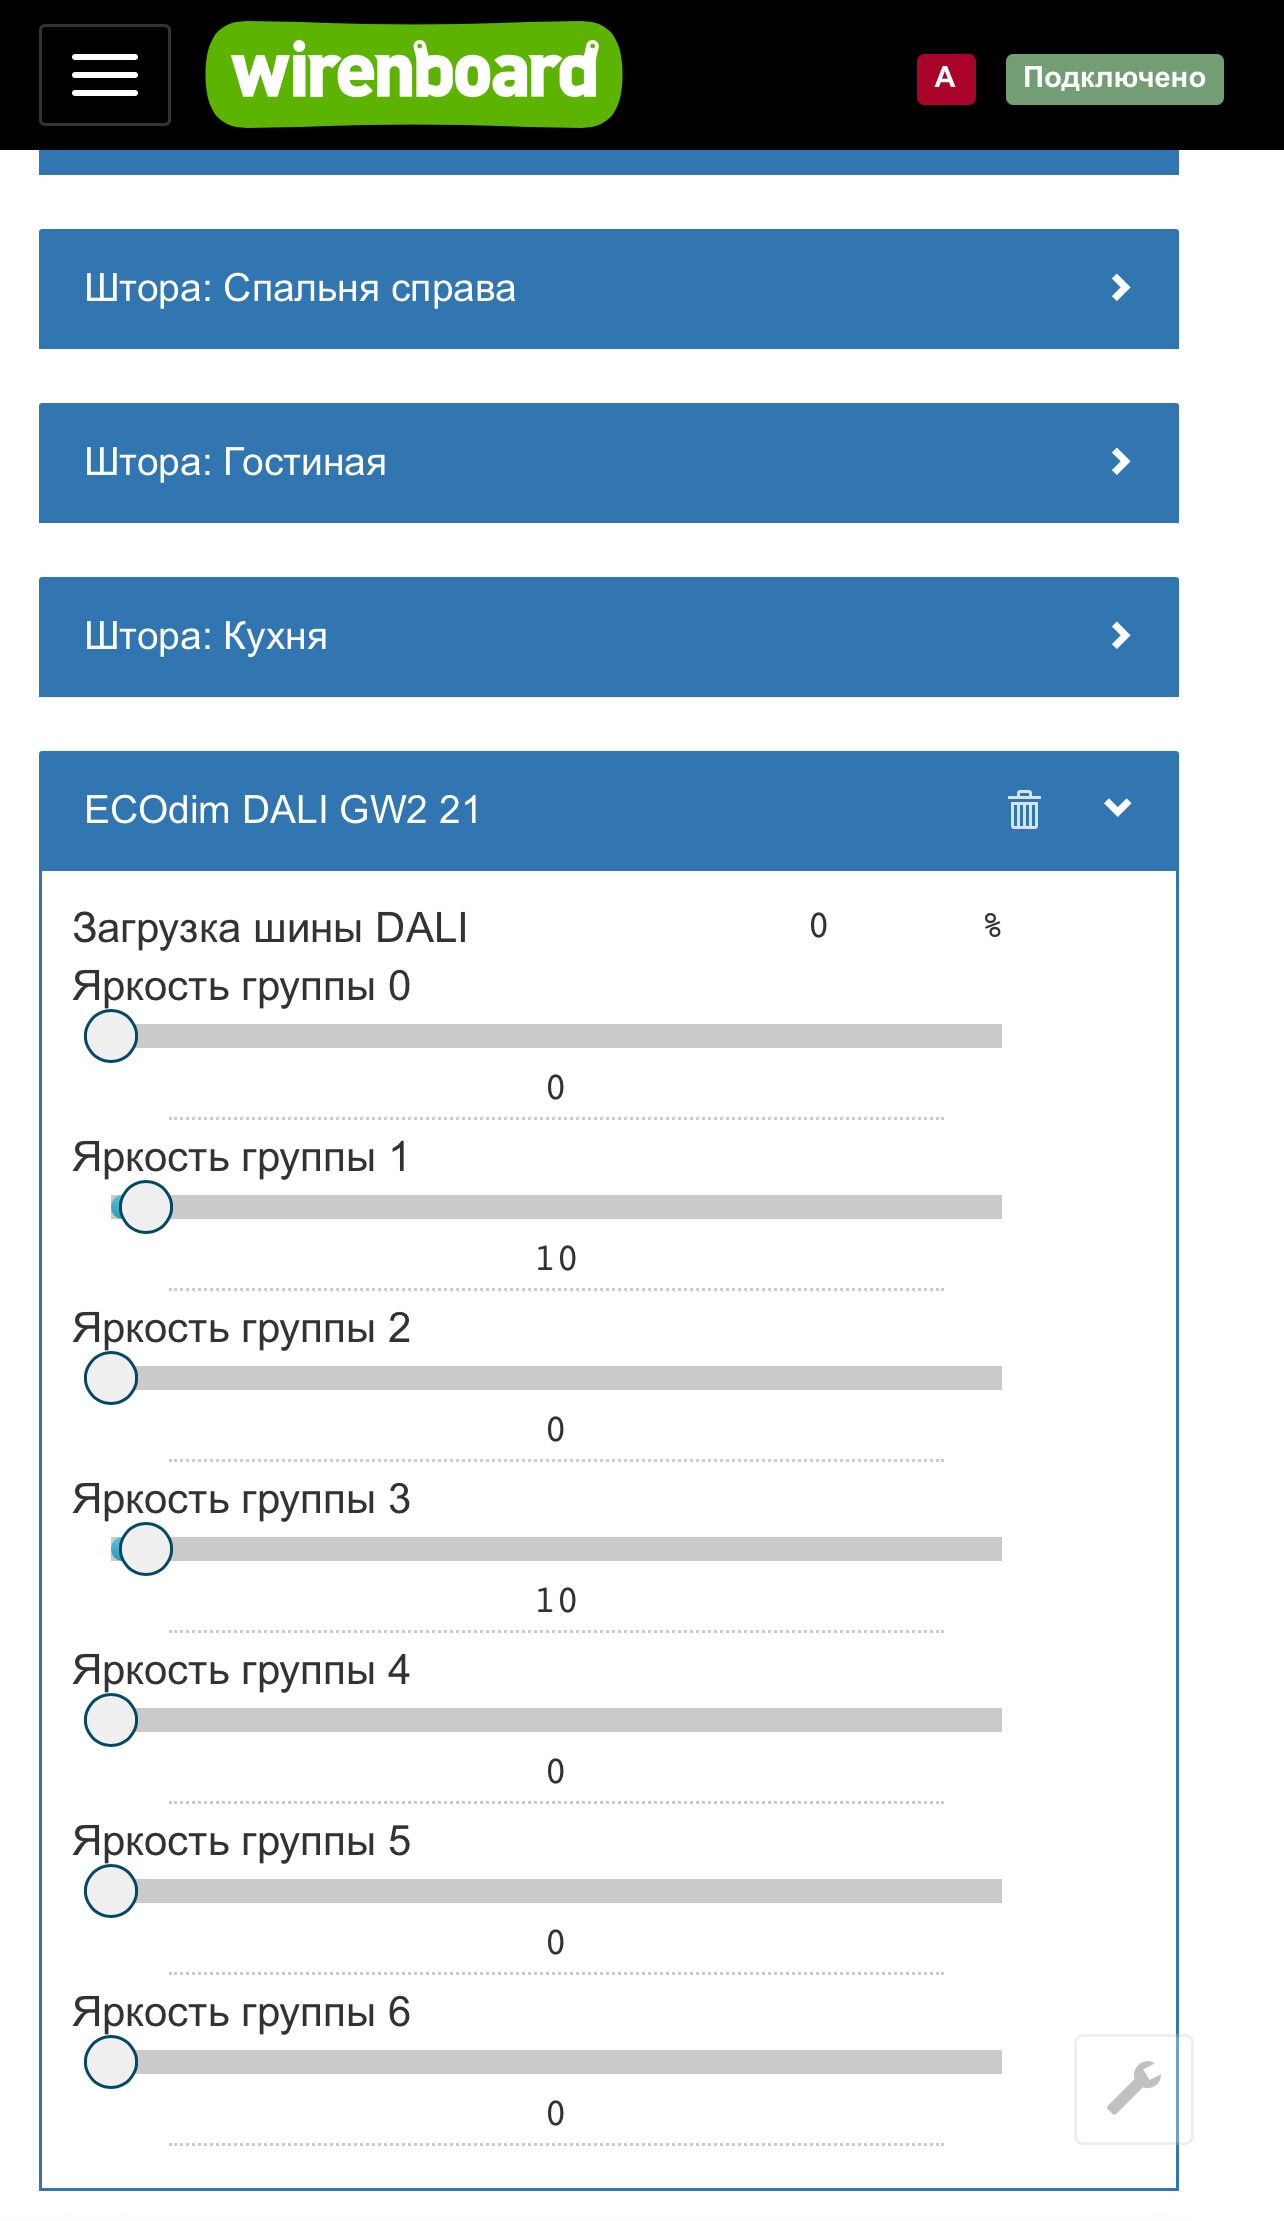Delete ECOdim DALI GW2 21 with trash icon
Image resolution: width=1284 pixels, height=2221 pixels.
point(1024,809)
